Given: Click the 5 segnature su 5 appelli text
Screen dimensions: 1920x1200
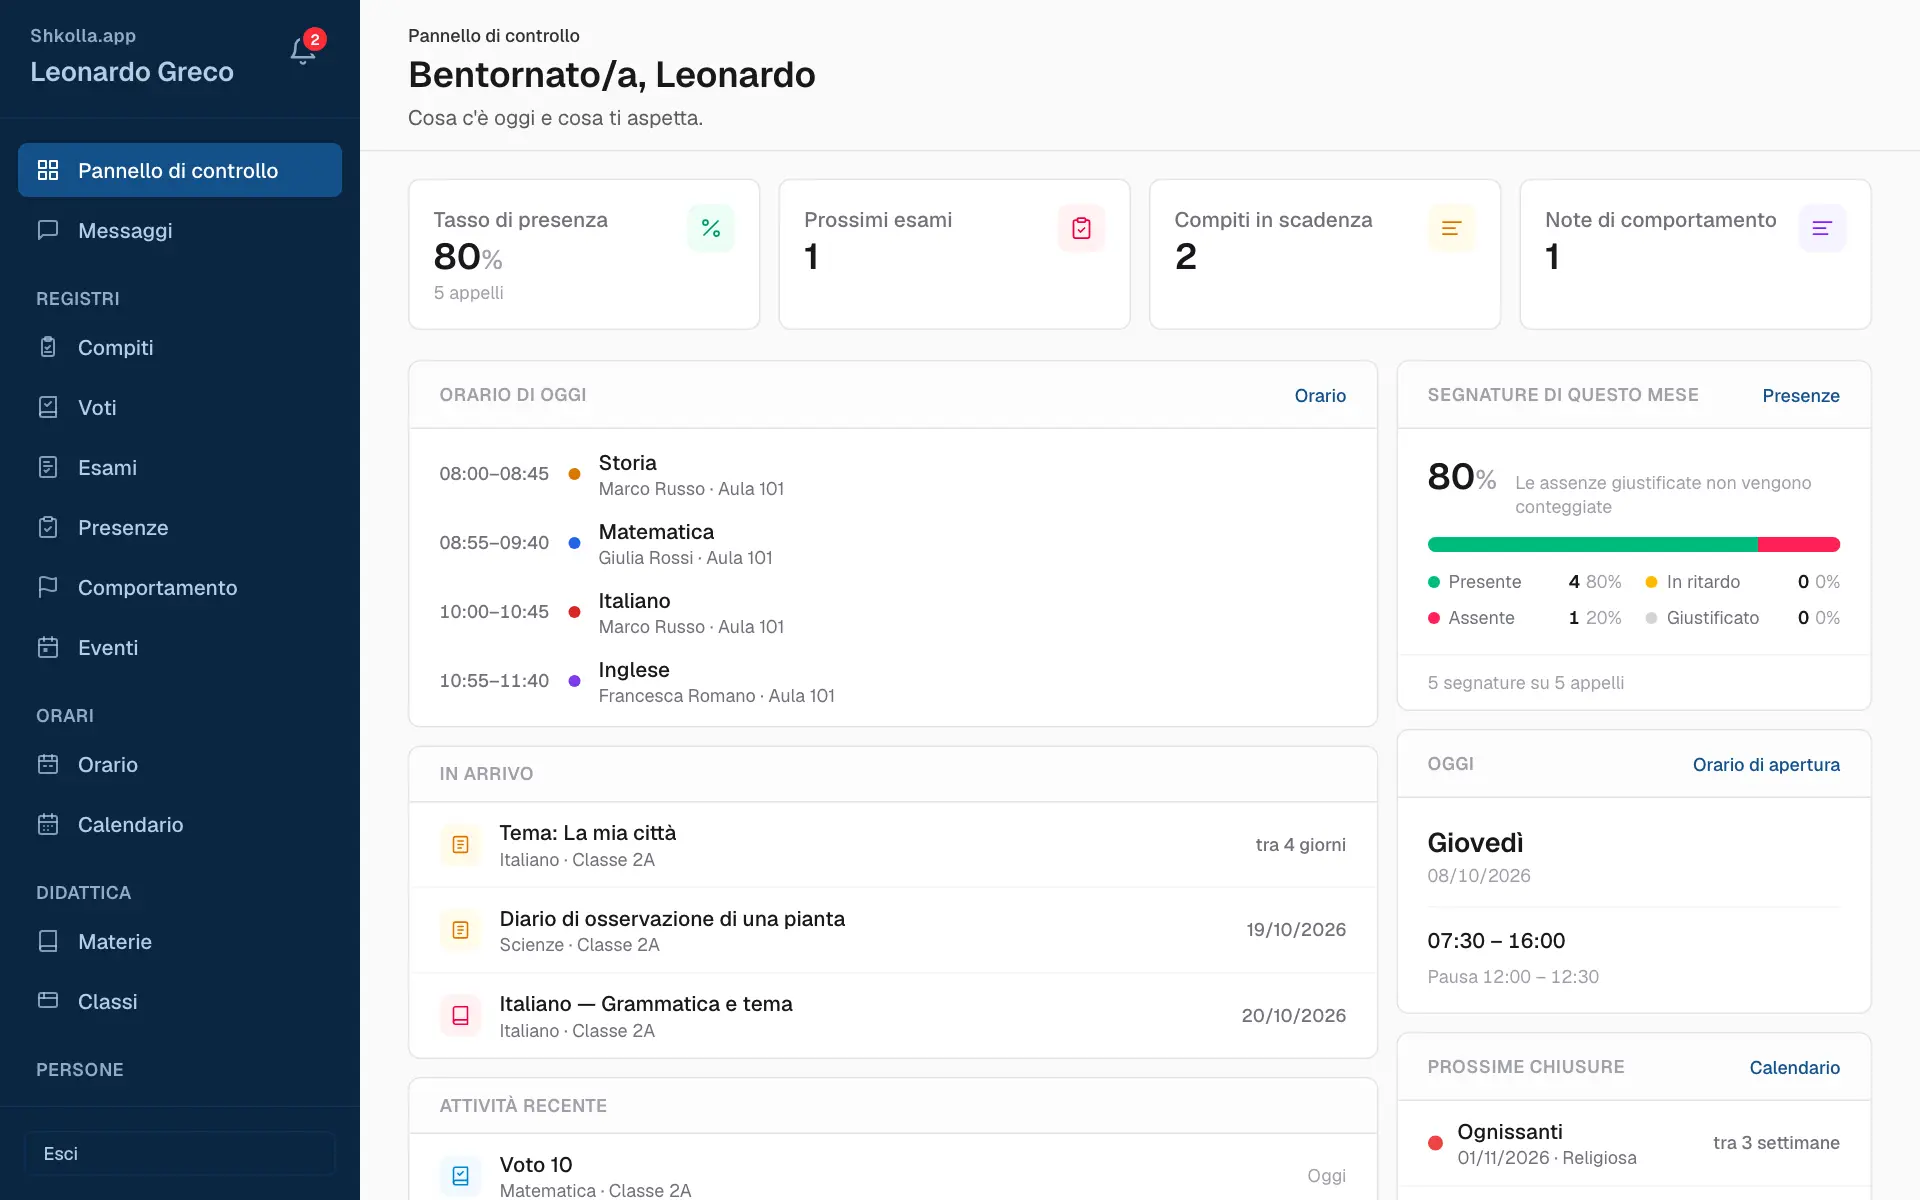Looking at the screenshot, I should [x=1525, y=682].
